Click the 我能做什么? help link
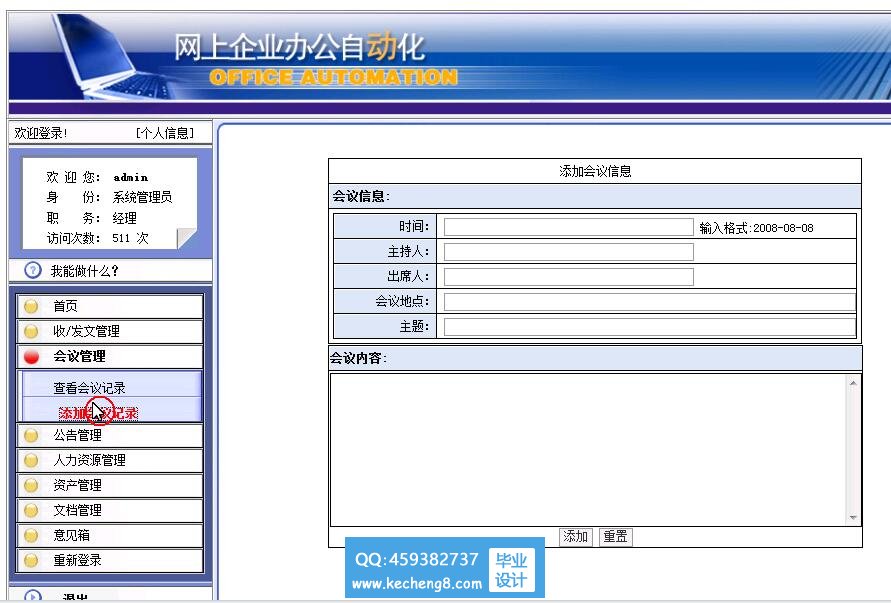The height and width of the screenshot is (603, 891). coord(84,271)
